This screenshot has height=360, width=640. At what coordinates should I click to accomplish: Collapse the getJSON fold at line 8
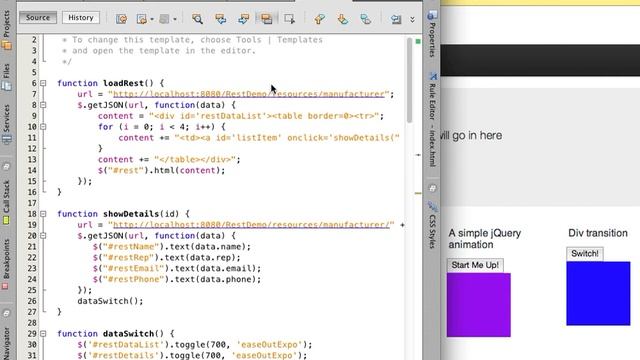tap(43, 105)
